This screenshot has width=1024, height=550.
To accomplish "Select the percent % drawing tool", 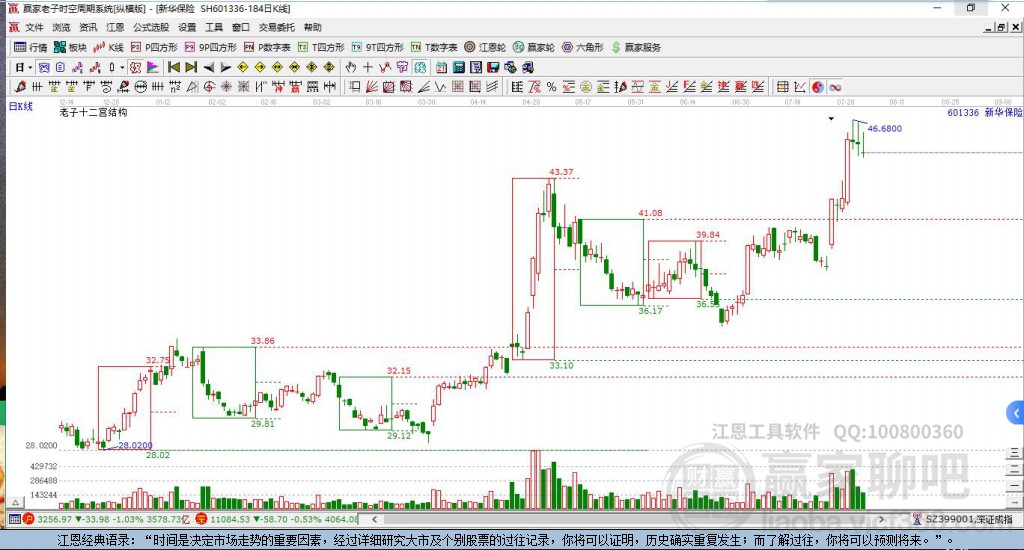I will (551, 87).
